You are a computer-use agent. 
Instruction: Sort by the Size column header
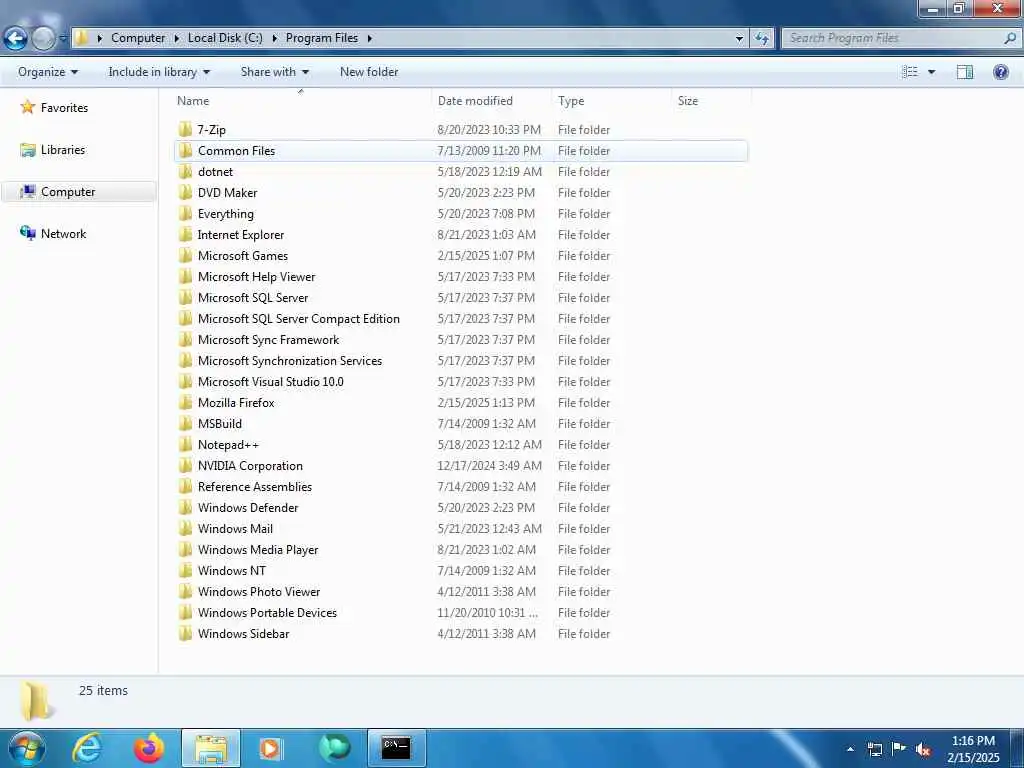point(711,101)
